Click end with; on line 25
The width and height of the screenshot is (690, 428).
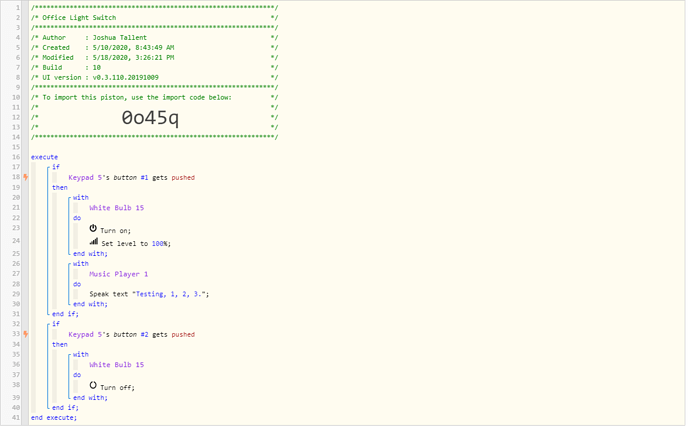[x=90, y=254]
